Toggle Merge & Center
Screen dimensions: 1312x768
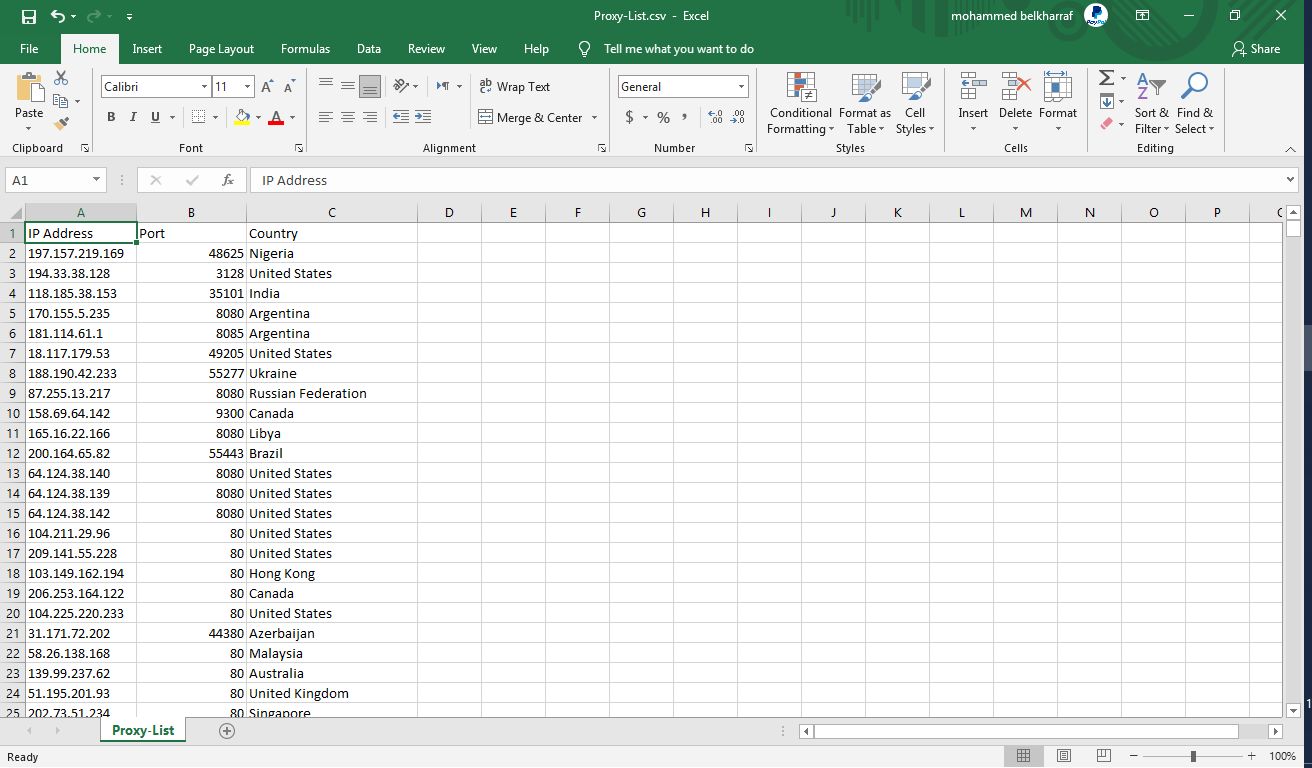pyautogui.click(x=531, y=117)
